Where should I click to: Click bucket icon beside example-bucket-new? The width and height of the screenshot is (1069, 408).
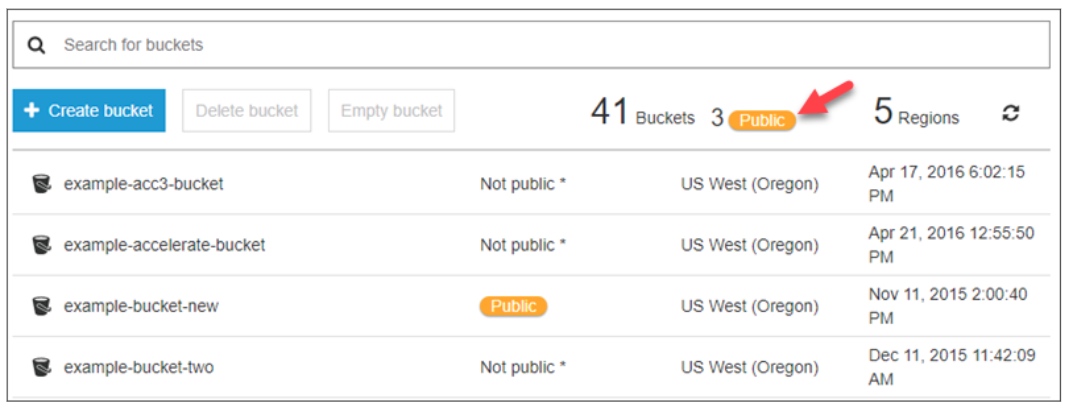click(41, 306)
